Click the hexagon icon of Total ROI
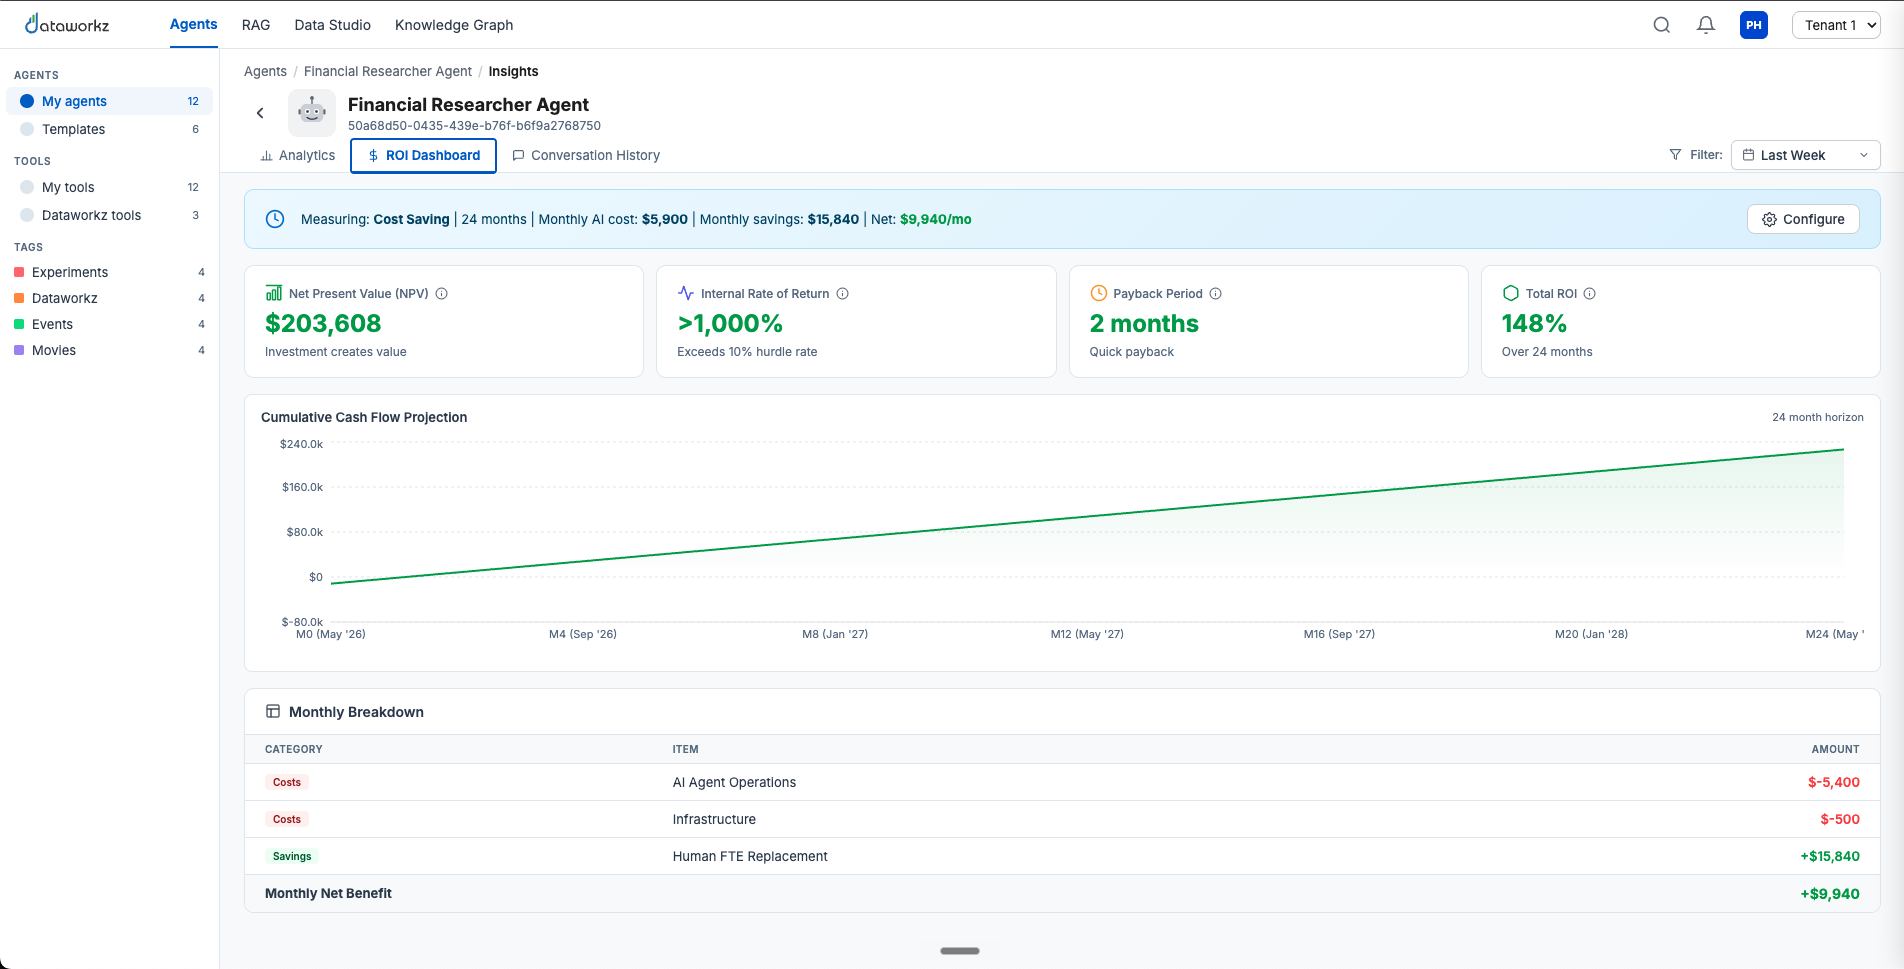The width and height of the screenshot is (1904, 969). pos(1510,293)
